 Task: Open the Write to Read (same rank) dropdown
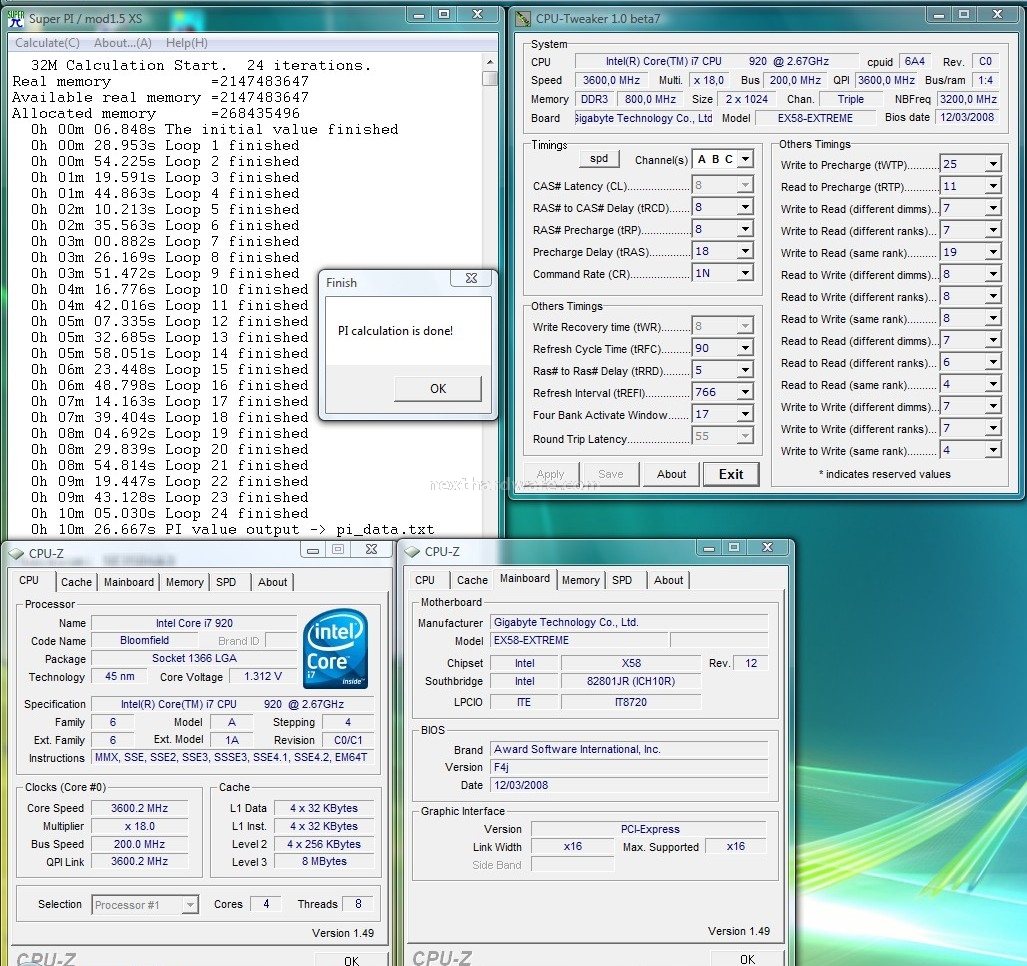click(x=994, y=253)
